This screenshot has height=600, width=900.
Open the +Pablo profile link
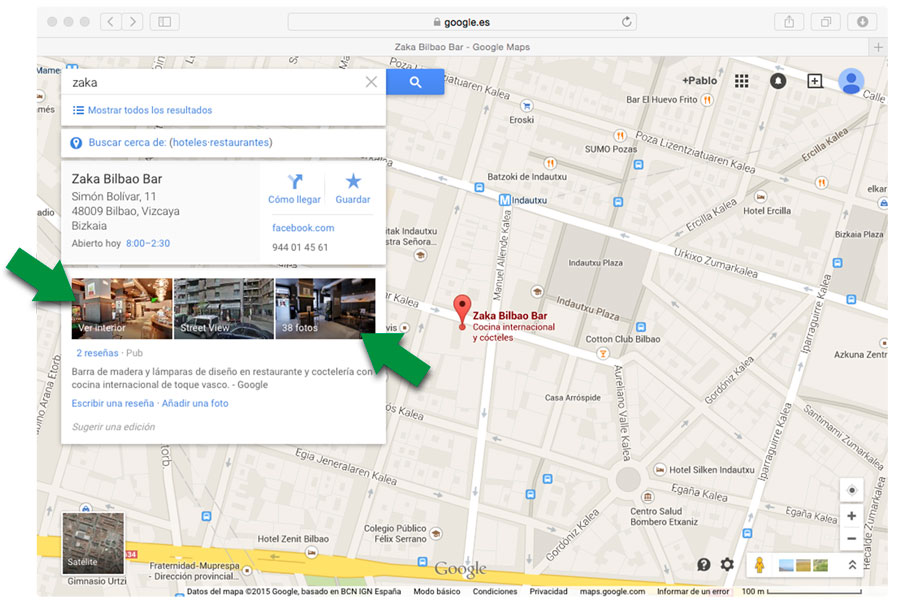pyautogui.click(x=699, y=81)
